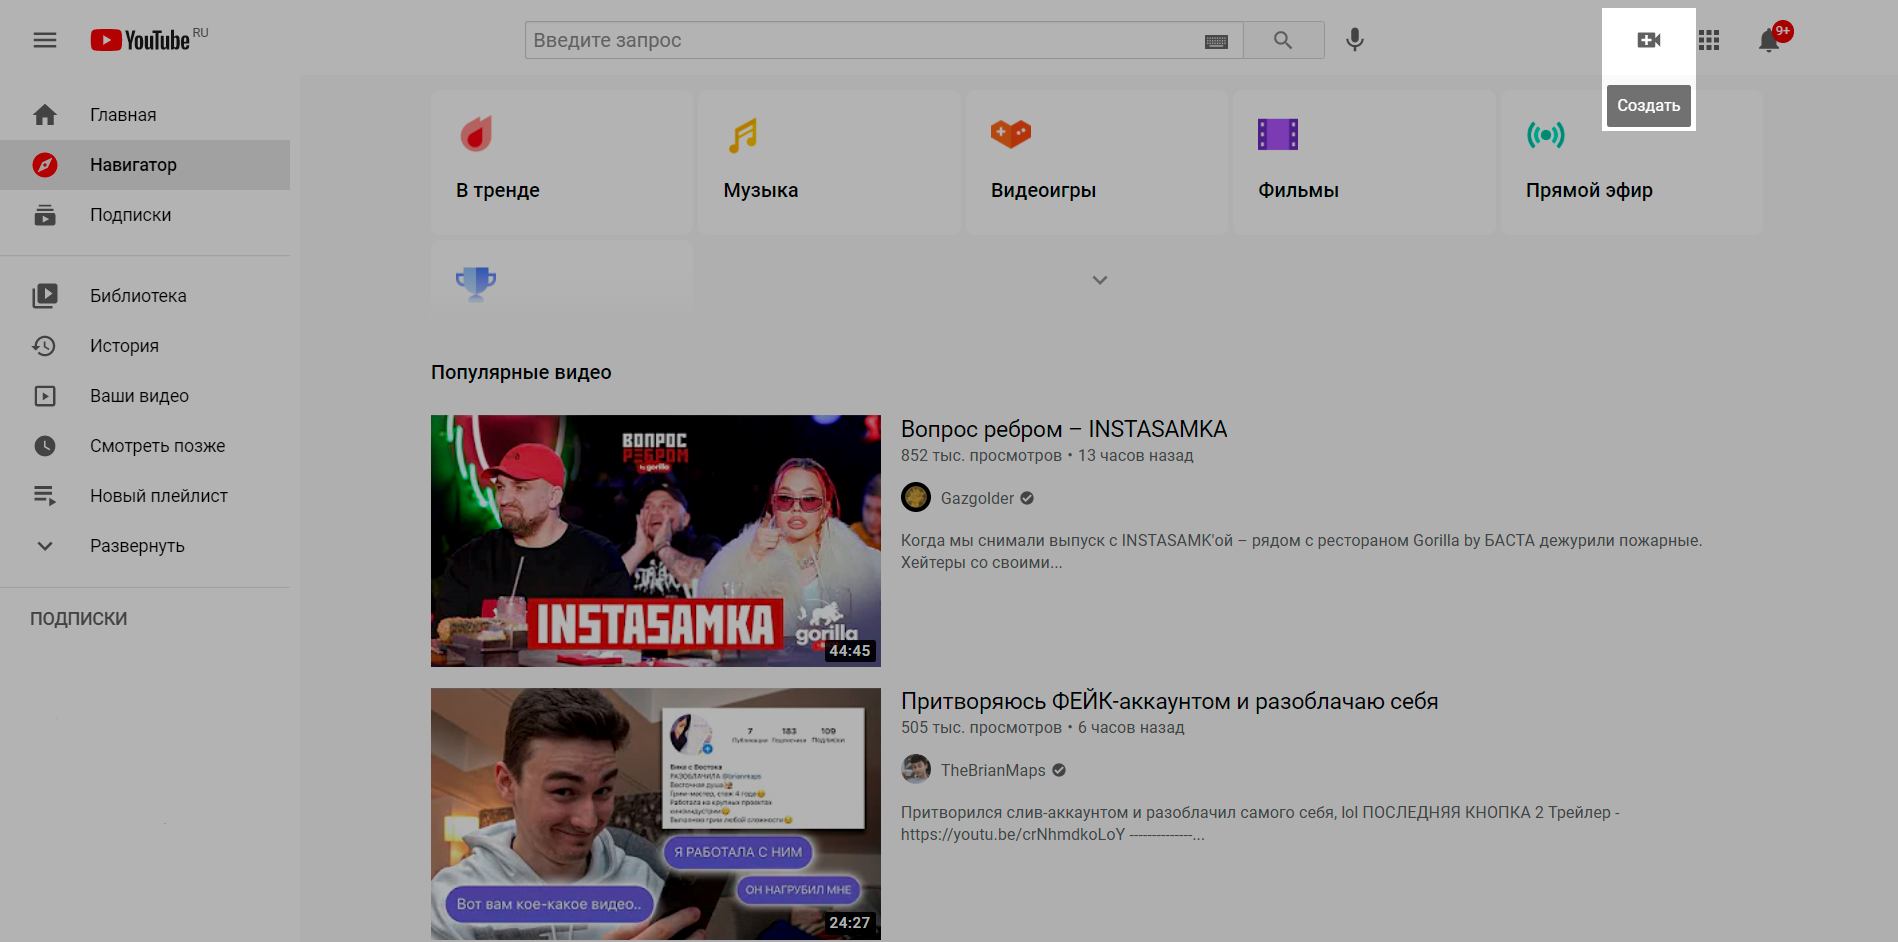Click the history clock icon beside История

[45, 346]
